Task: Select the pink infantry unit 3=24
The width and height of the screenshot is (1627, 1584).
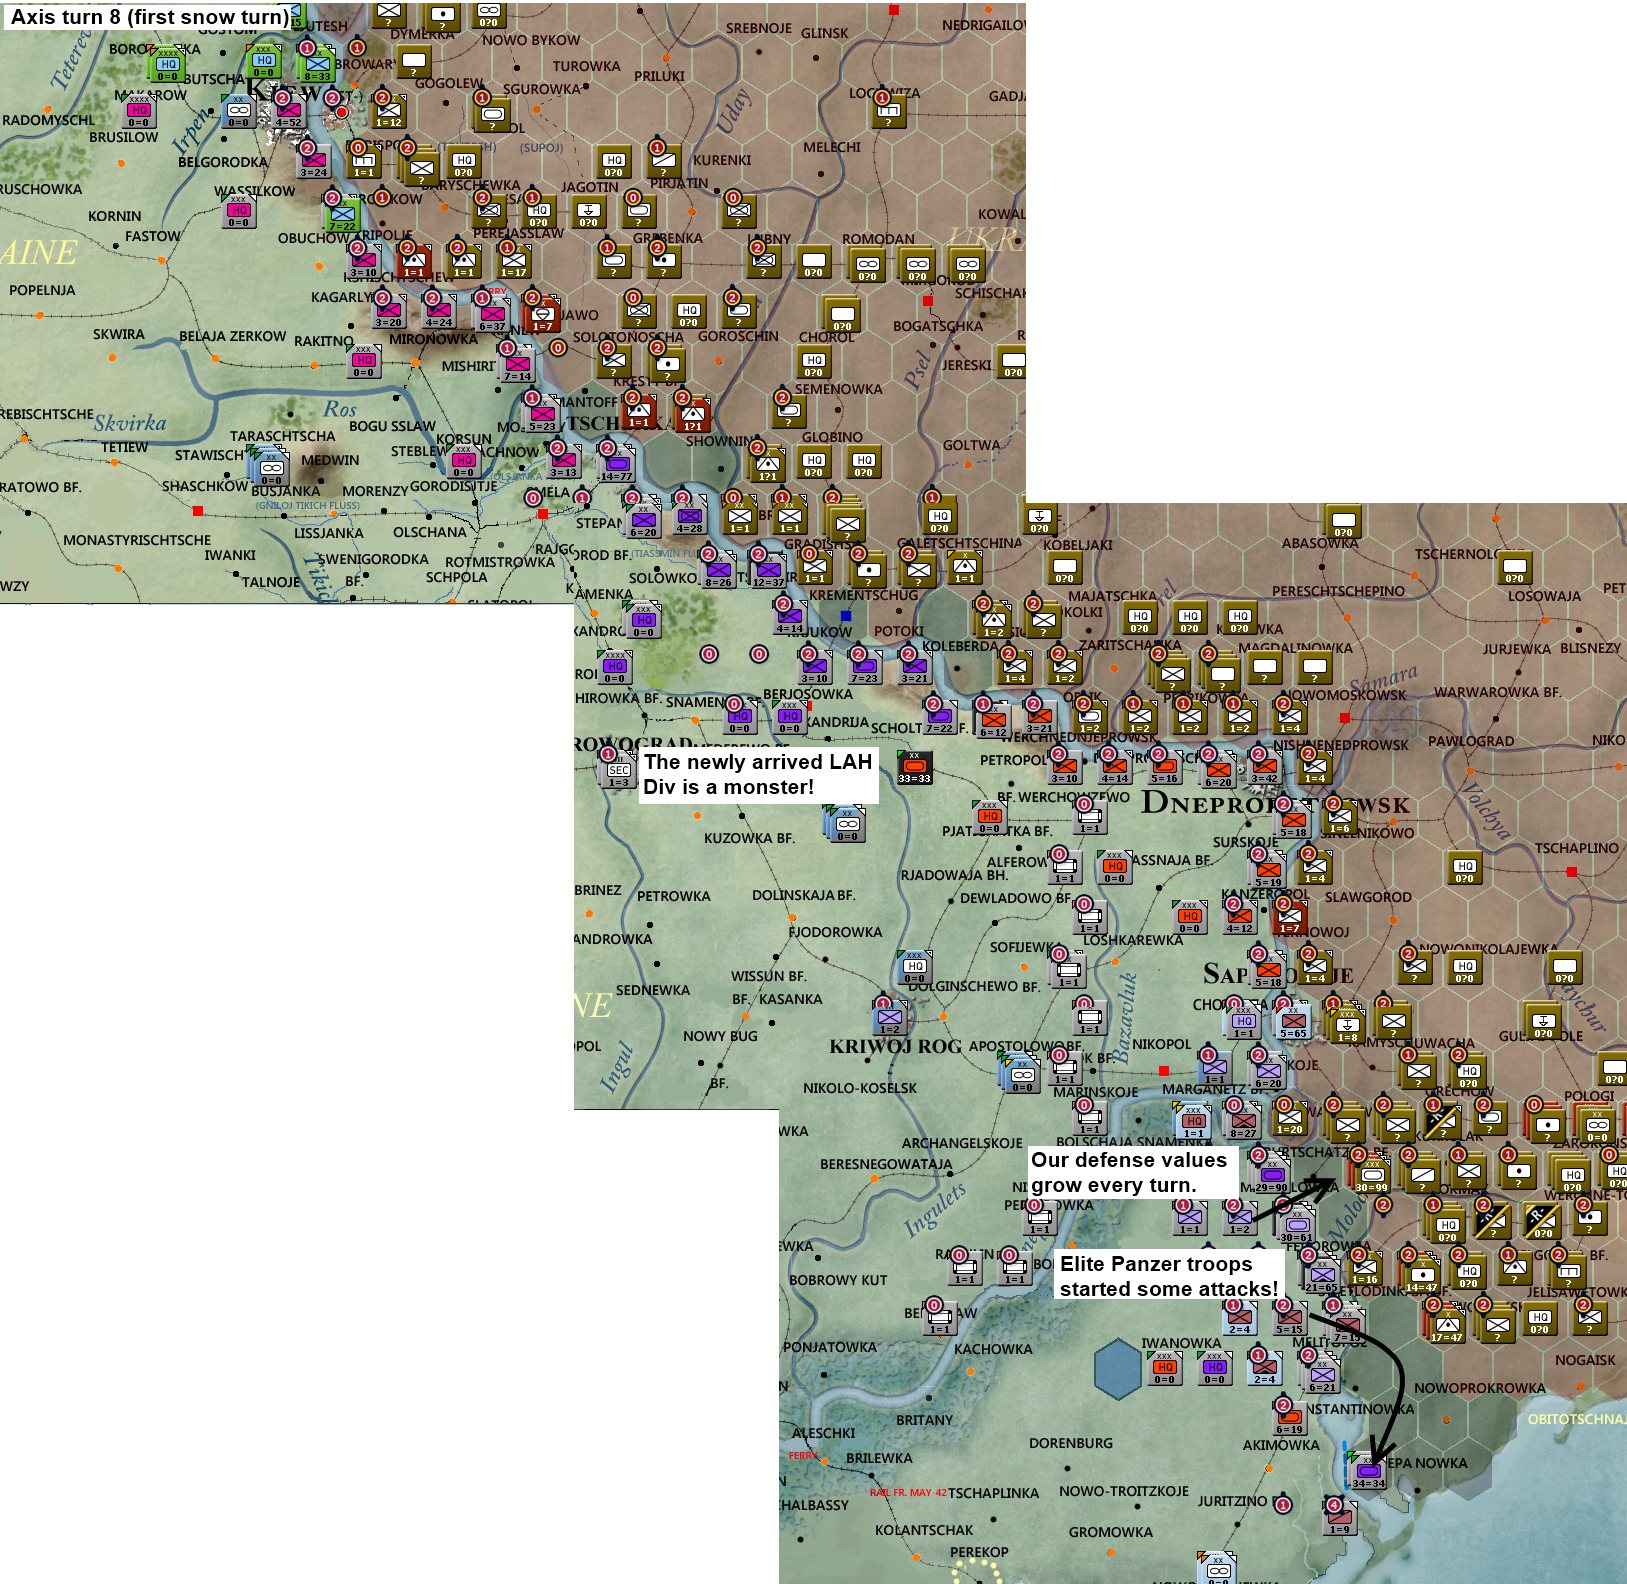Action: tap(314, 162)
